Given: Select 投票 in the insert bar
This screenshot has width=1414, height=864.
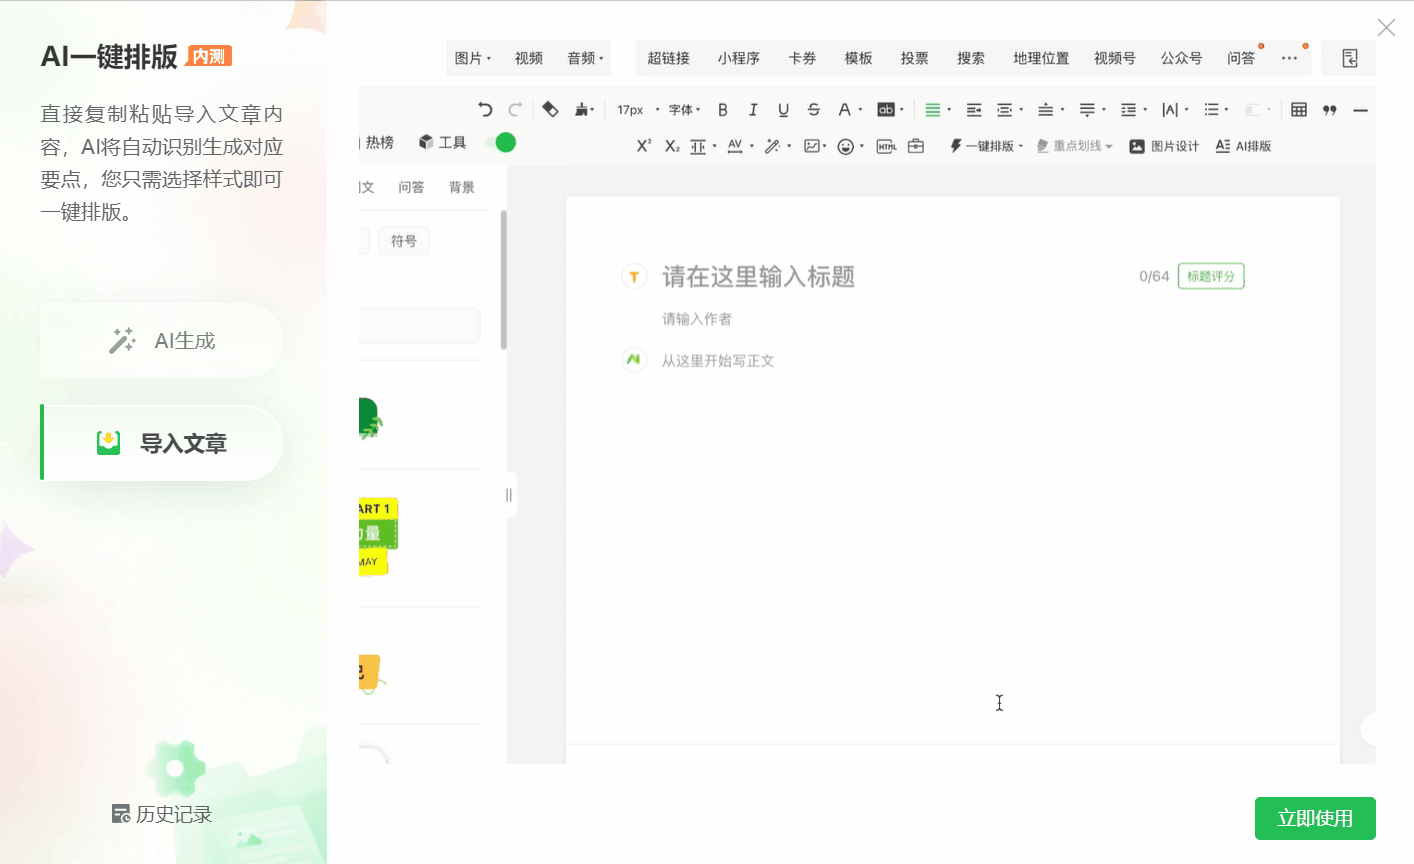Looking at the screenshot, I should click(914, 58).
